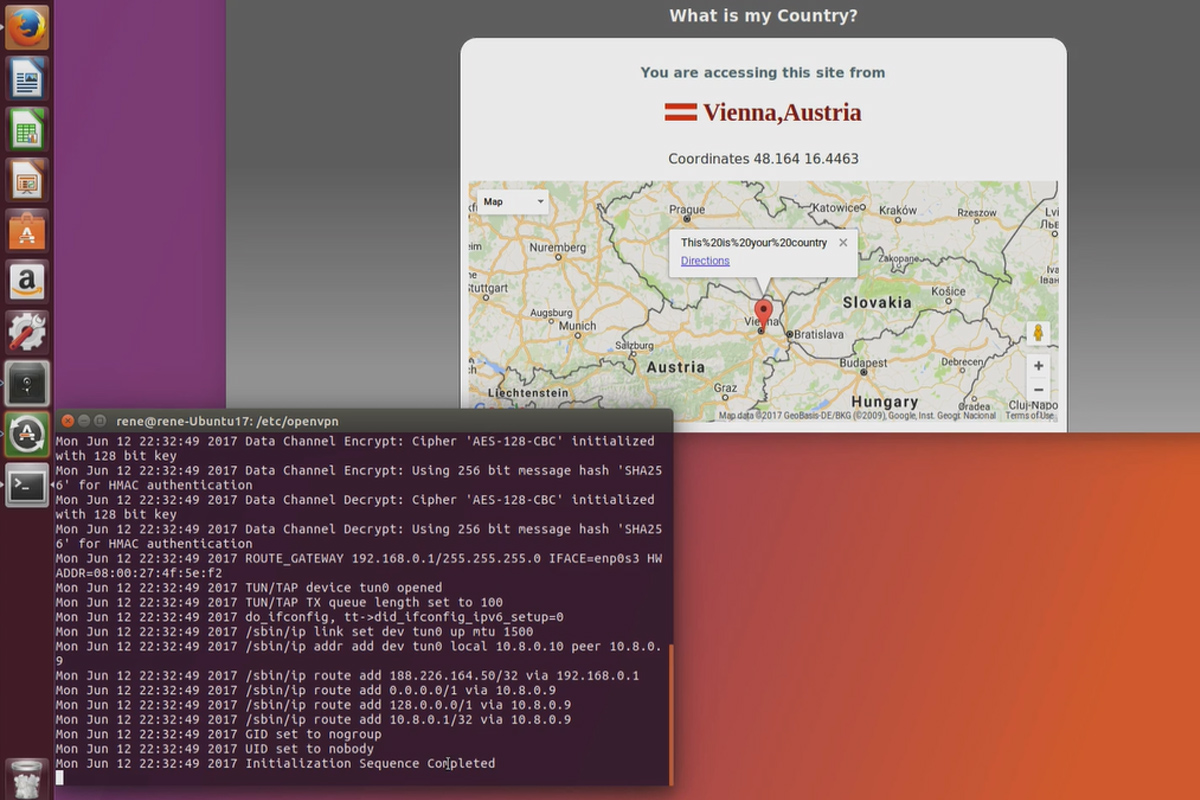Open the Trash in the launcher

[27, 779]
